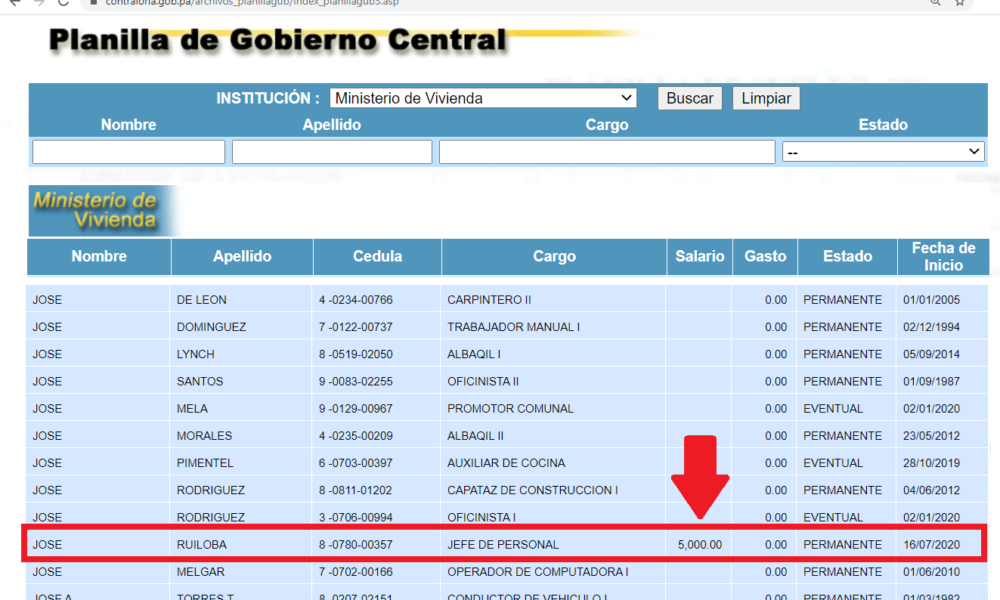Select the date 01/09/1987

click(931, 381)
